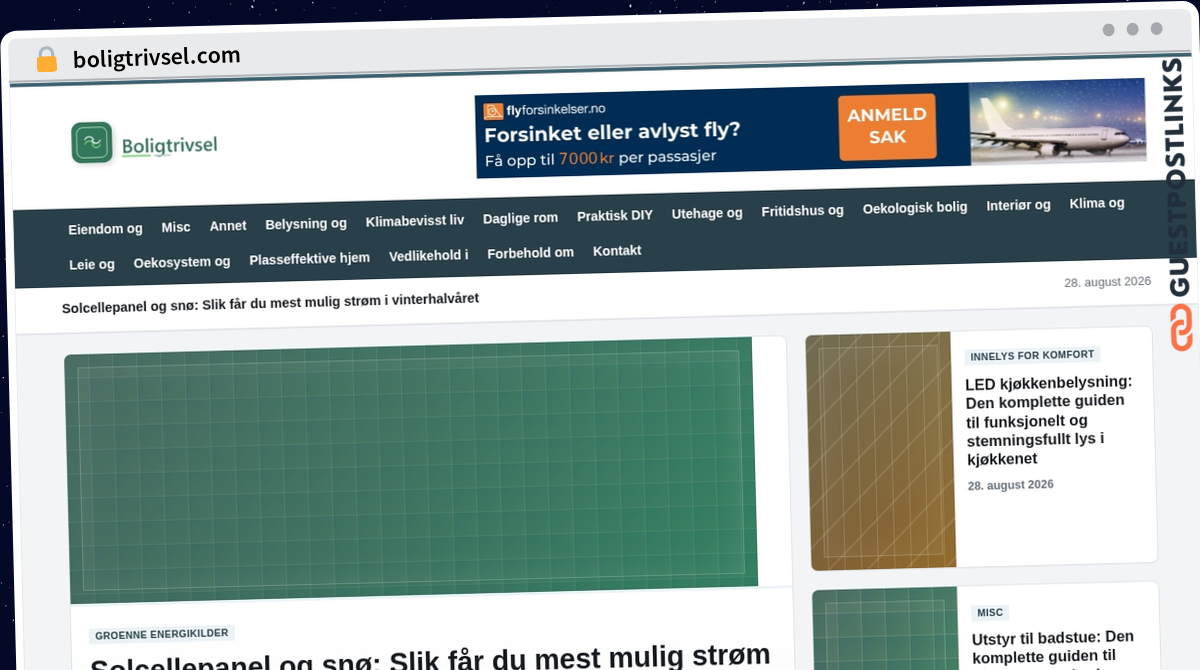The height and width of the screenshot is (670, 1200).
Task: Open the Solcellepanel og snø ticker headline
Action: click(270, 303)
